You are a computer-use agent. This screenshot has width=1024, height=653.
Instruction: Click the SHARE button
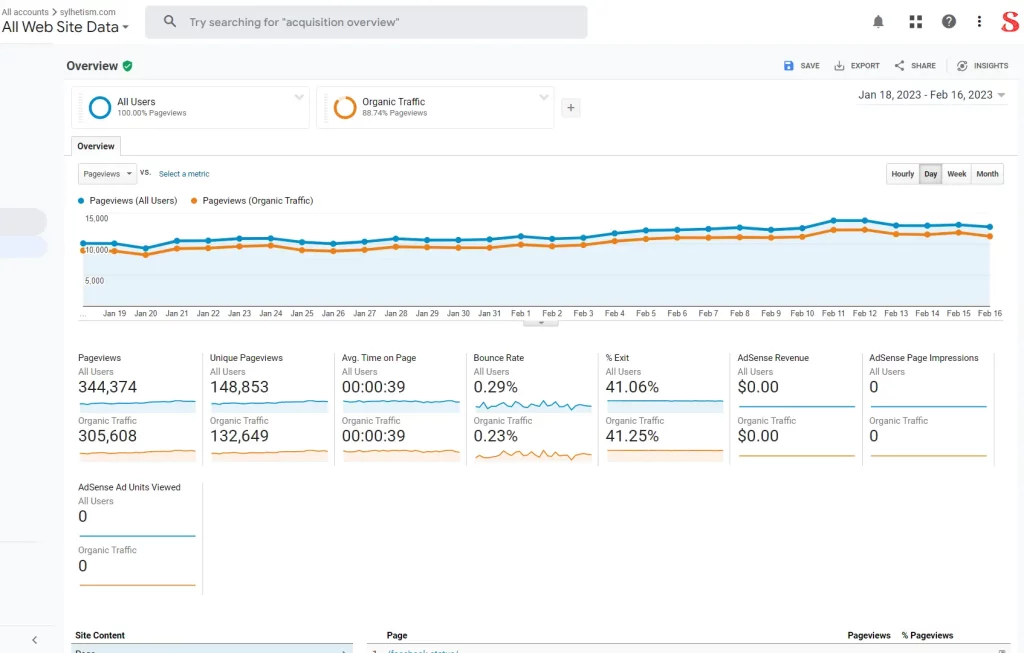(x=915, y=66)
